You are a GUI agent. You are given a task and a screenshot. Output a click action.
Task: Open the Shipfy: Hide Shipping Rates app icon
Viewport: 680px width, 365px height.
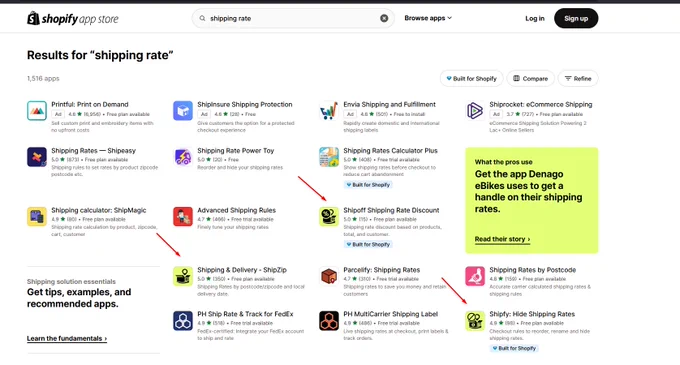[x=475, y=320]
